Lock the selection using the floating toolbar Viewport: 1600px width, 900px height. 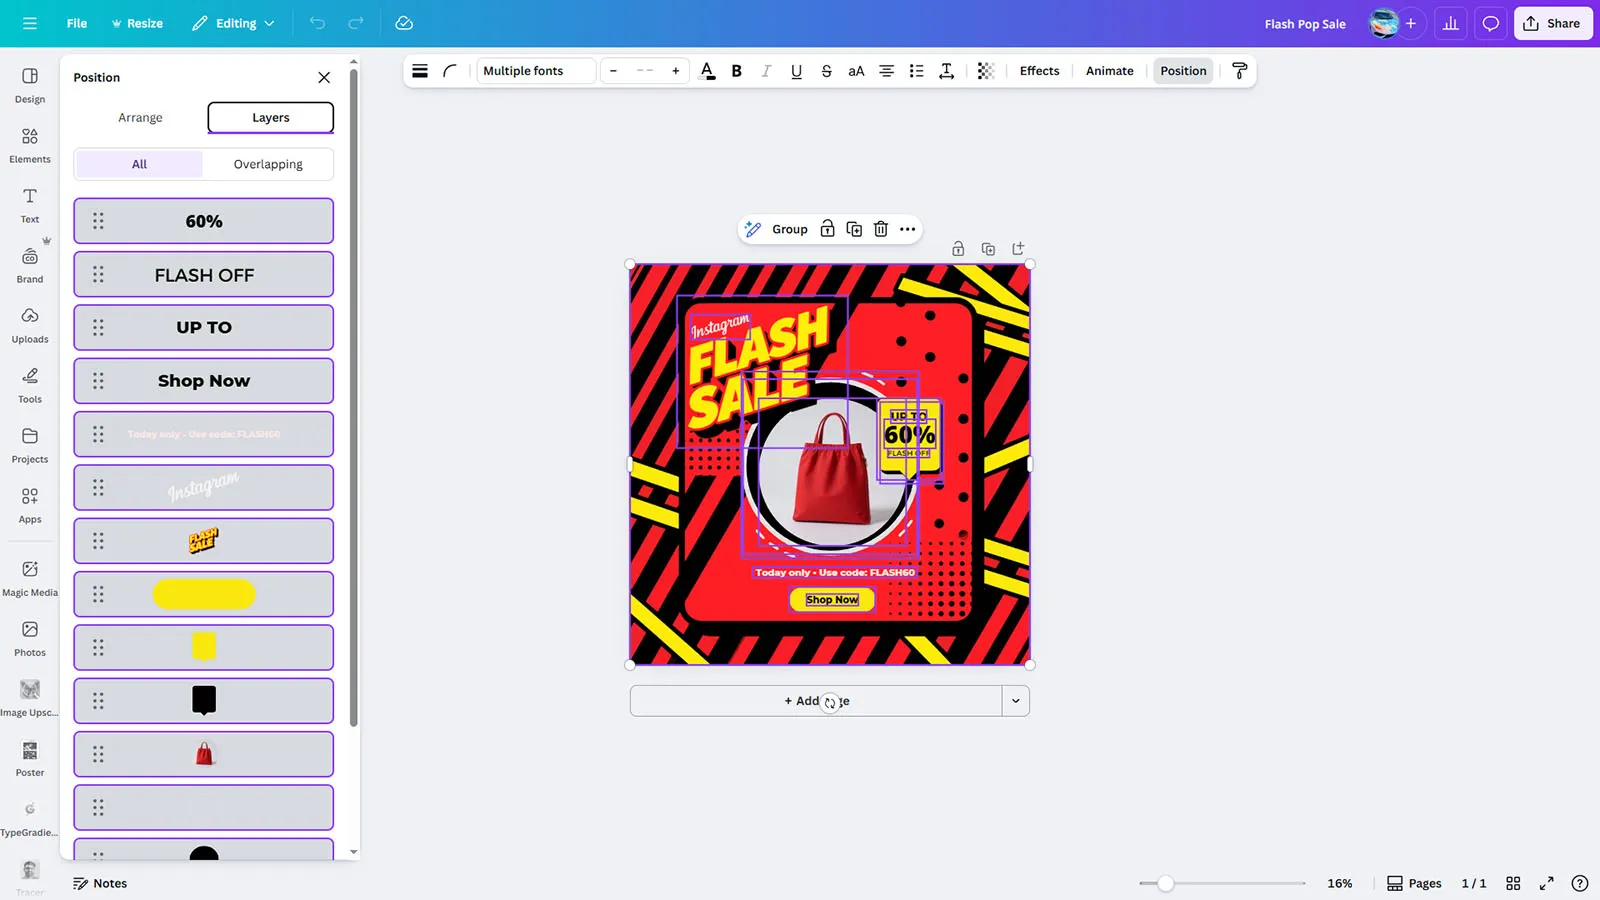click(x=827, y=229)
